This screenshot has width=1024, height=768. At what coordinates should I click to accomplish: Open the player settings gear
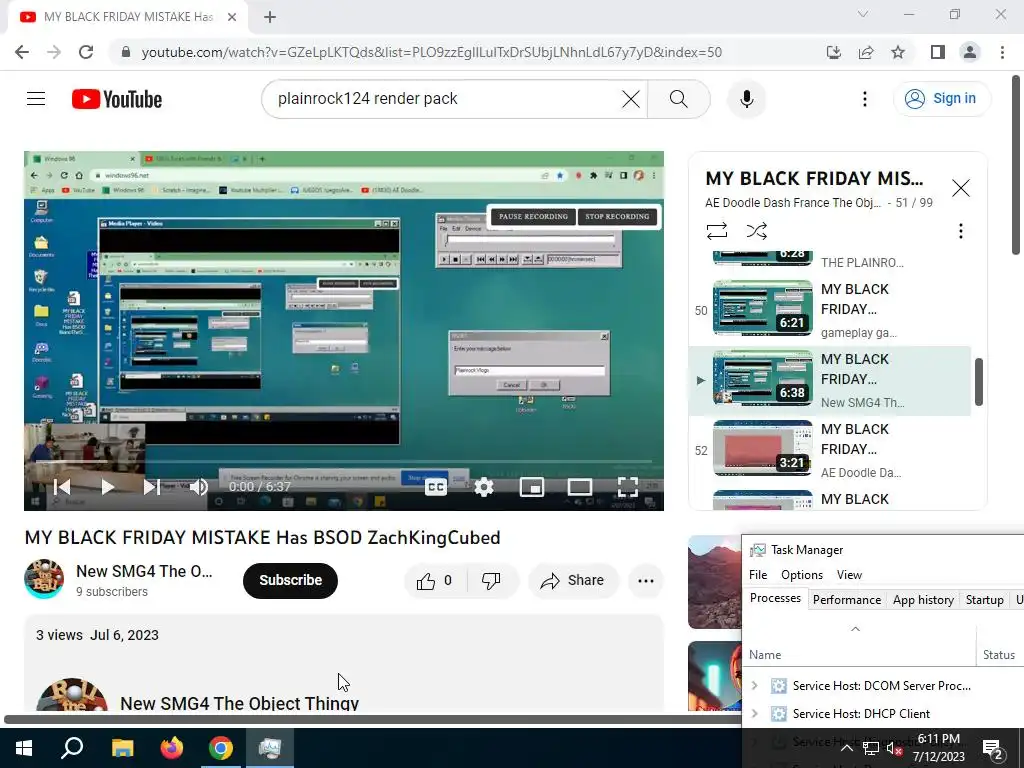pyautogui.click(x=484, y=487)
